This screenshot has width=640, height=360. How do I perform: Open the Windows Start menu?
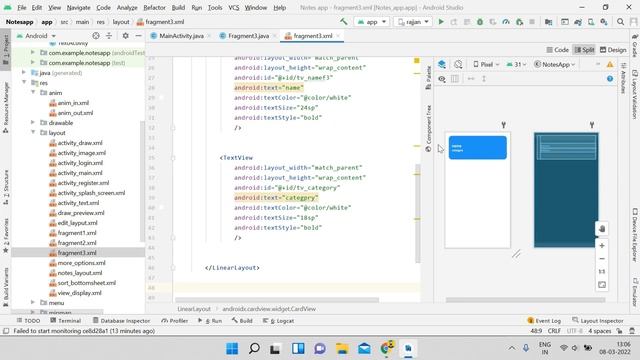tap(232, 349)
